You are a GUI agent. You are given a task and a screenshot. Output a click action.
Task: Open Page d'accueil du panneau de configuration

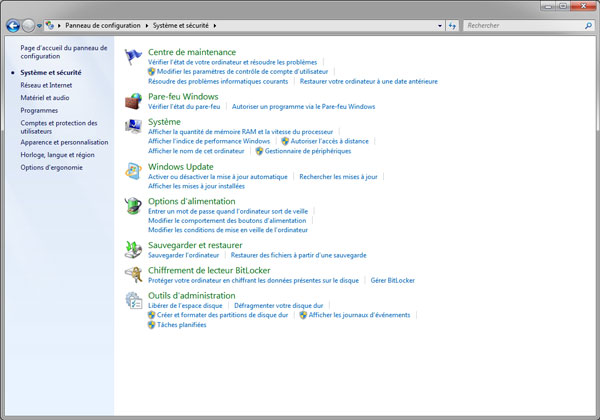64,52
